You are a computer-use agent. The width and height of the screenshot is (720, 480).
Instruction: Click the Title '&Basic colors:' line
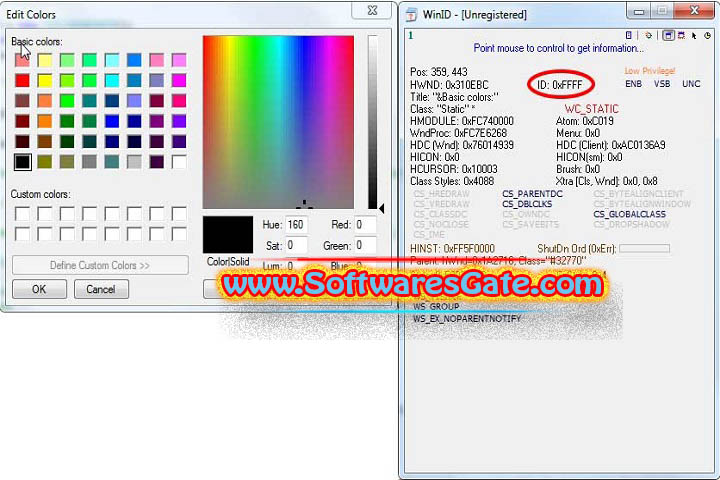click(454, 97)
